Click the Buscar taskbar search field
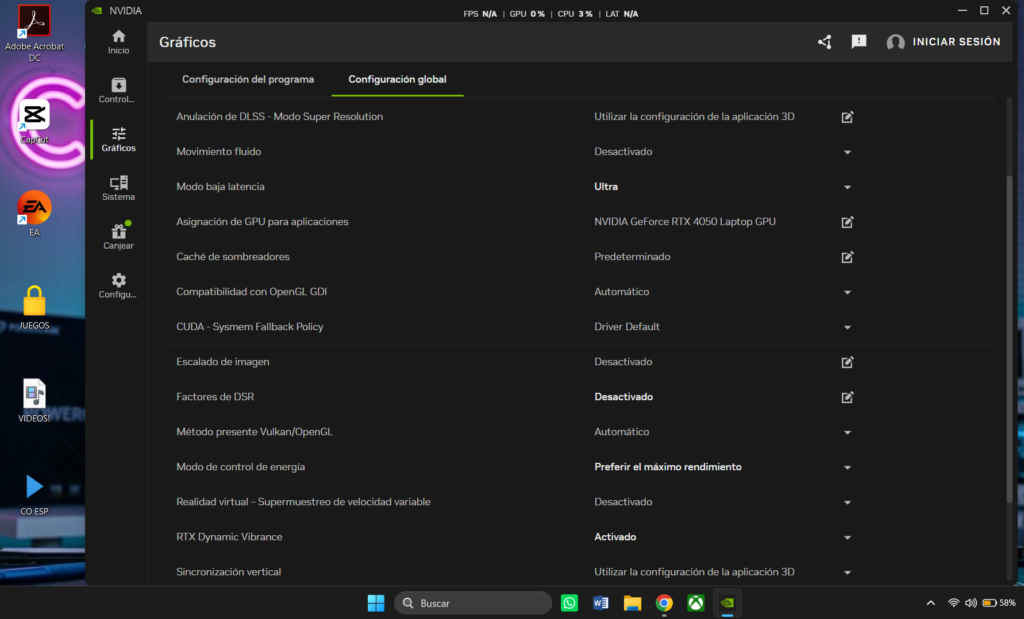Viewport: 1024px width, 619px height. 473,603
